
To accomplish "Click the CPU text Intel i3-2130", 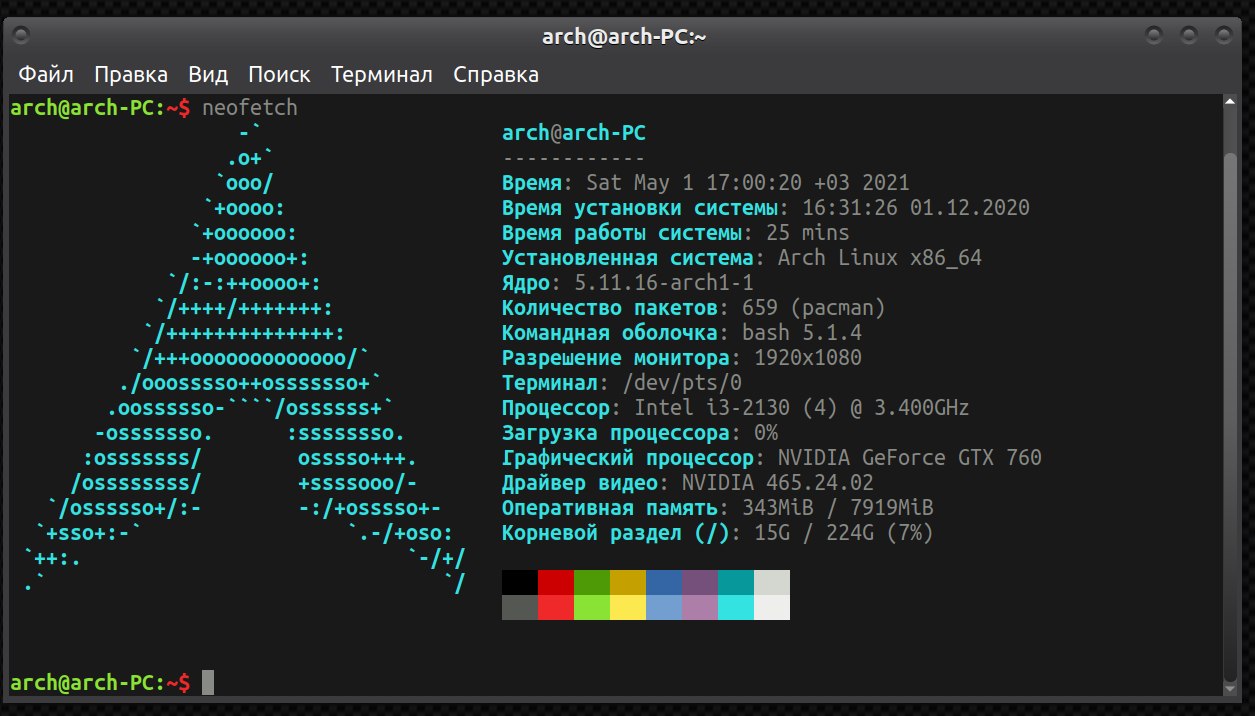I will [712, 408].
